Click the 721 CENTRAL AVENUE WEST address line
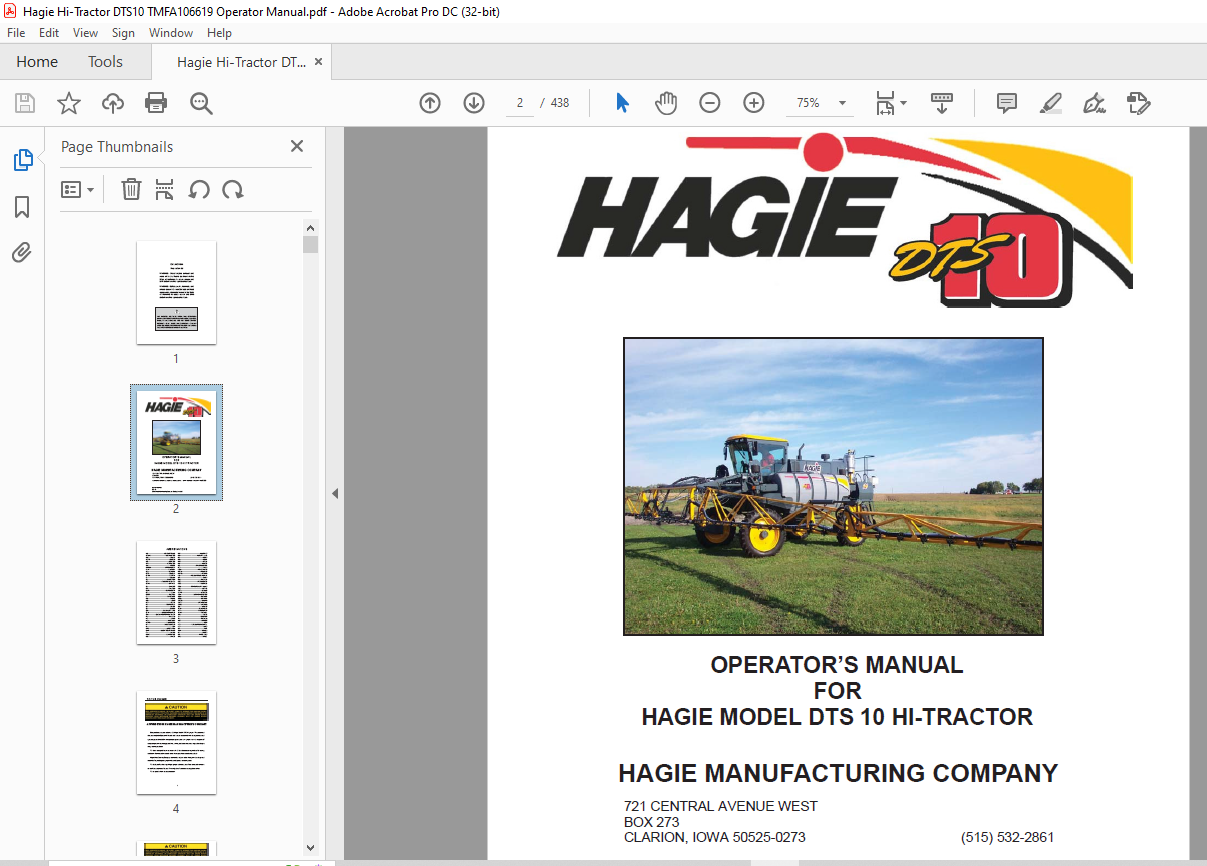1207x866 pixels. pos(720,806)
